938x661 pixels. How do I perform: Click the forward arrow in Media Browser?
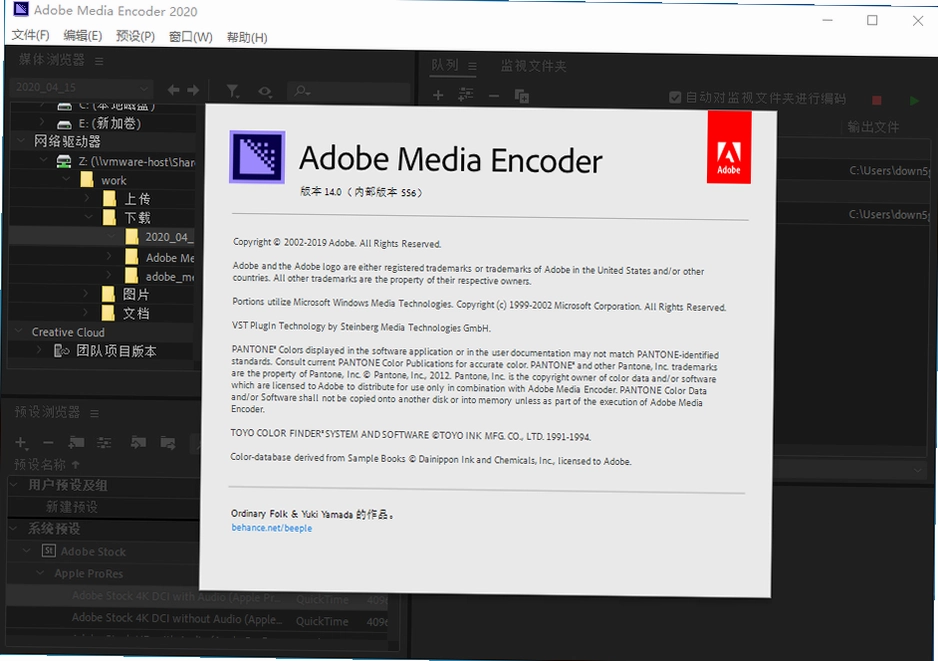(193, 90)
